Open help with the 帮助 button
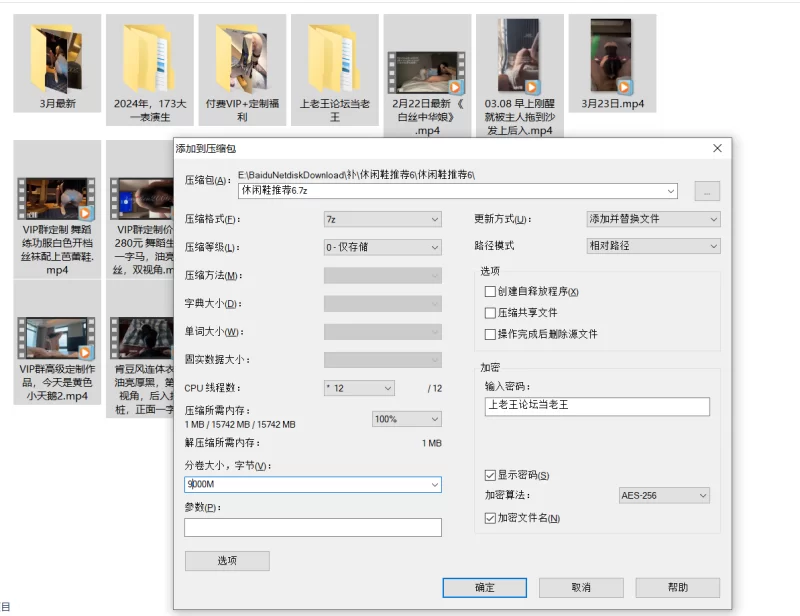The image size is (800, 616). coord(678,587)
